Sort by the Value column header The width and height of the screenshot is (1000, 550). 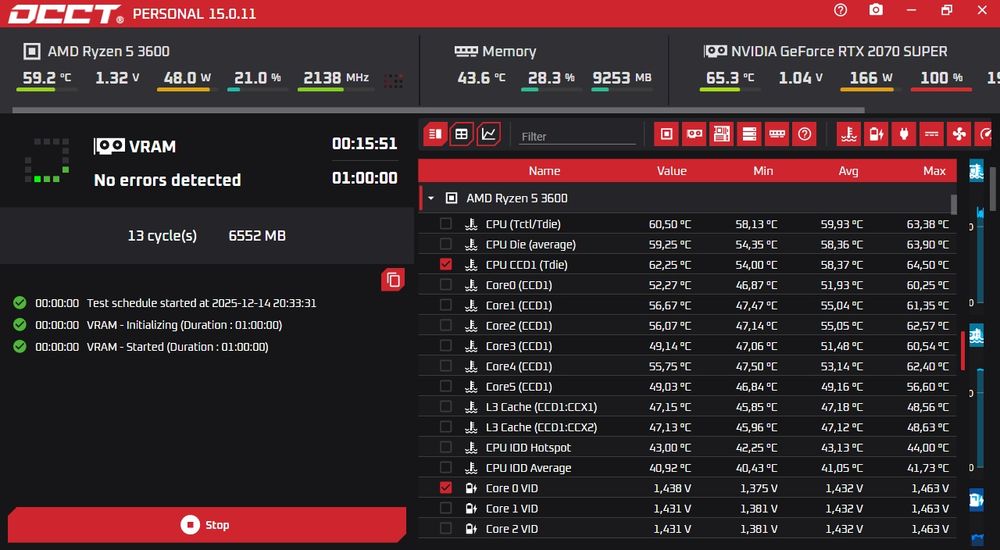click(x=672, y=170)
